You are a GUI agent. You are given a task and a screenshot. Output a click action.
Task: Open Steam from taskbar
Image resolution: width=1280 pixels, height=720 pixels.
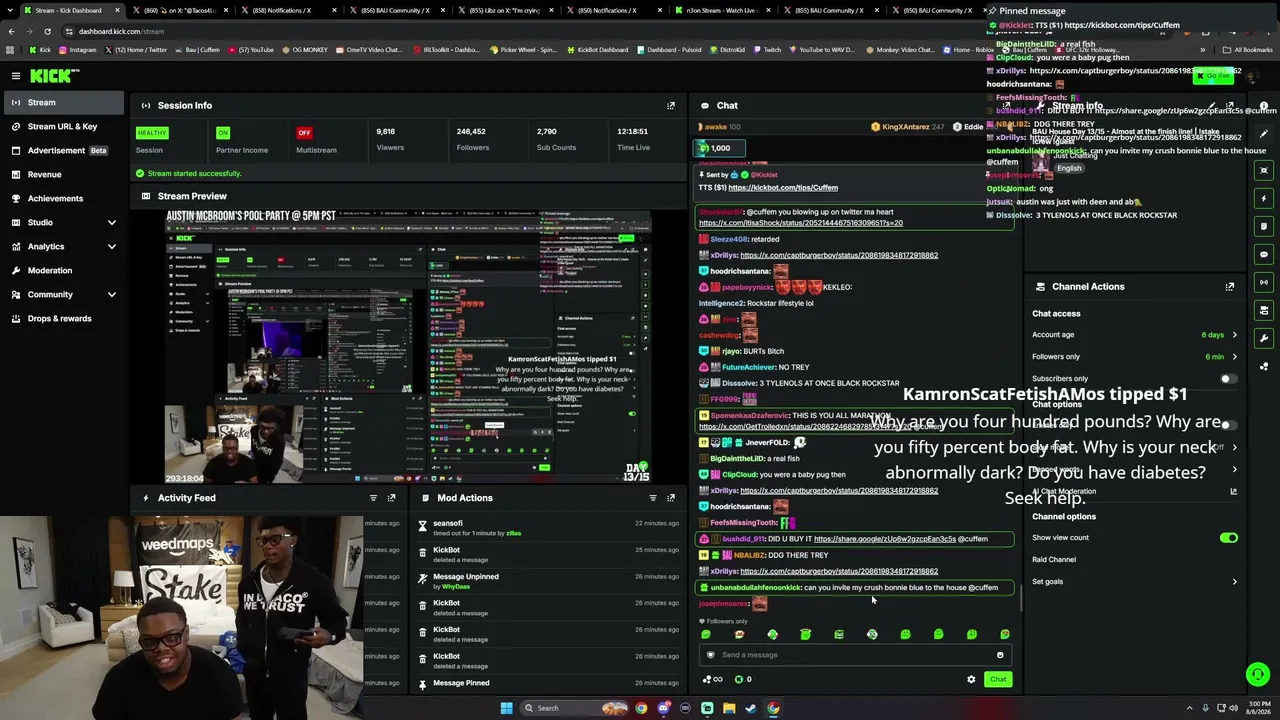pyautogui.click(x=751, y=708)
